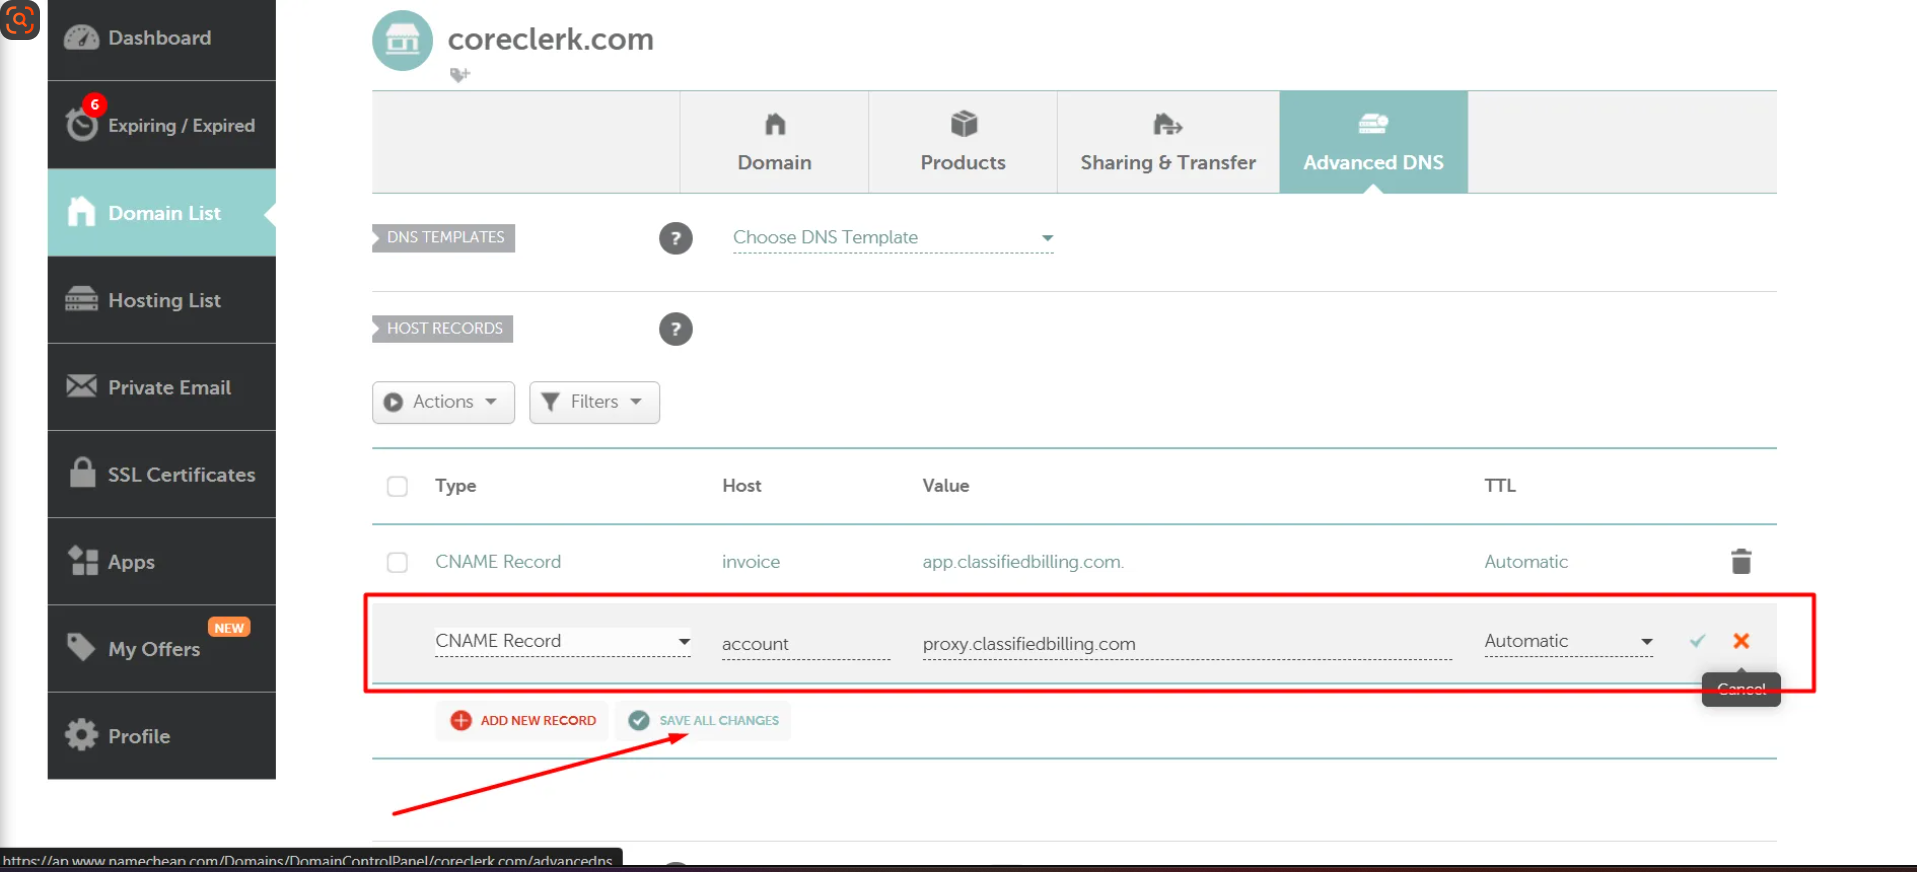Click the green checkmark to confirm record
Screen dimensions: 1917x872
pos(1697,641)
